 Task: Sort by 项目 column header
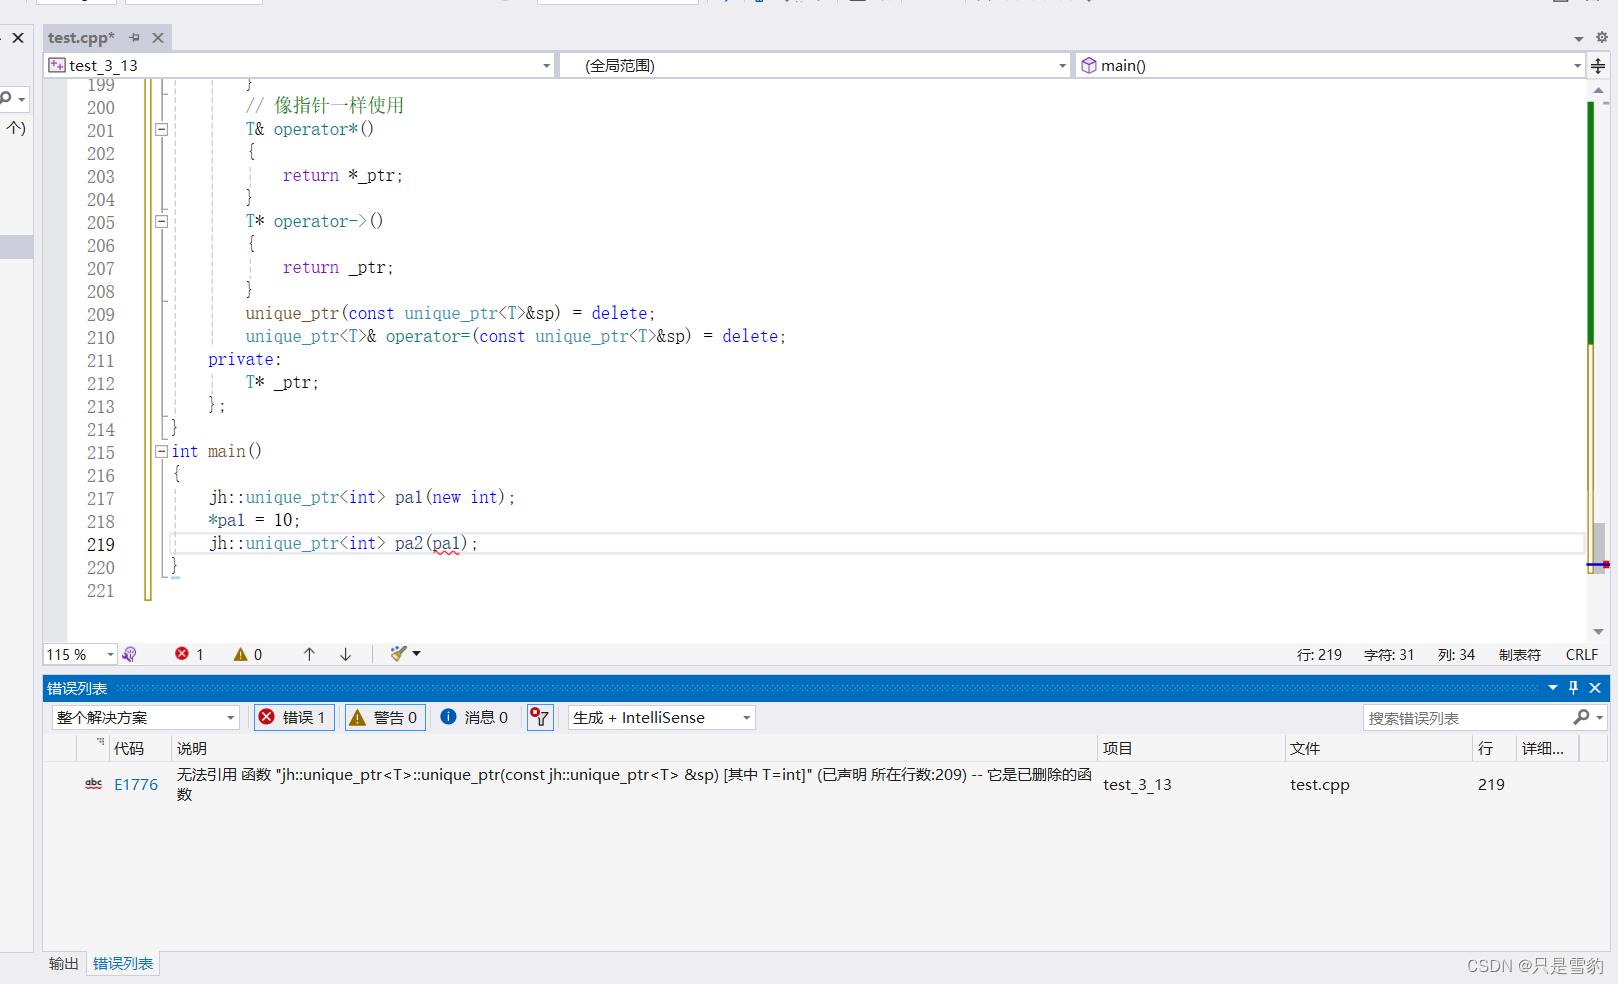click(1190, 749)
